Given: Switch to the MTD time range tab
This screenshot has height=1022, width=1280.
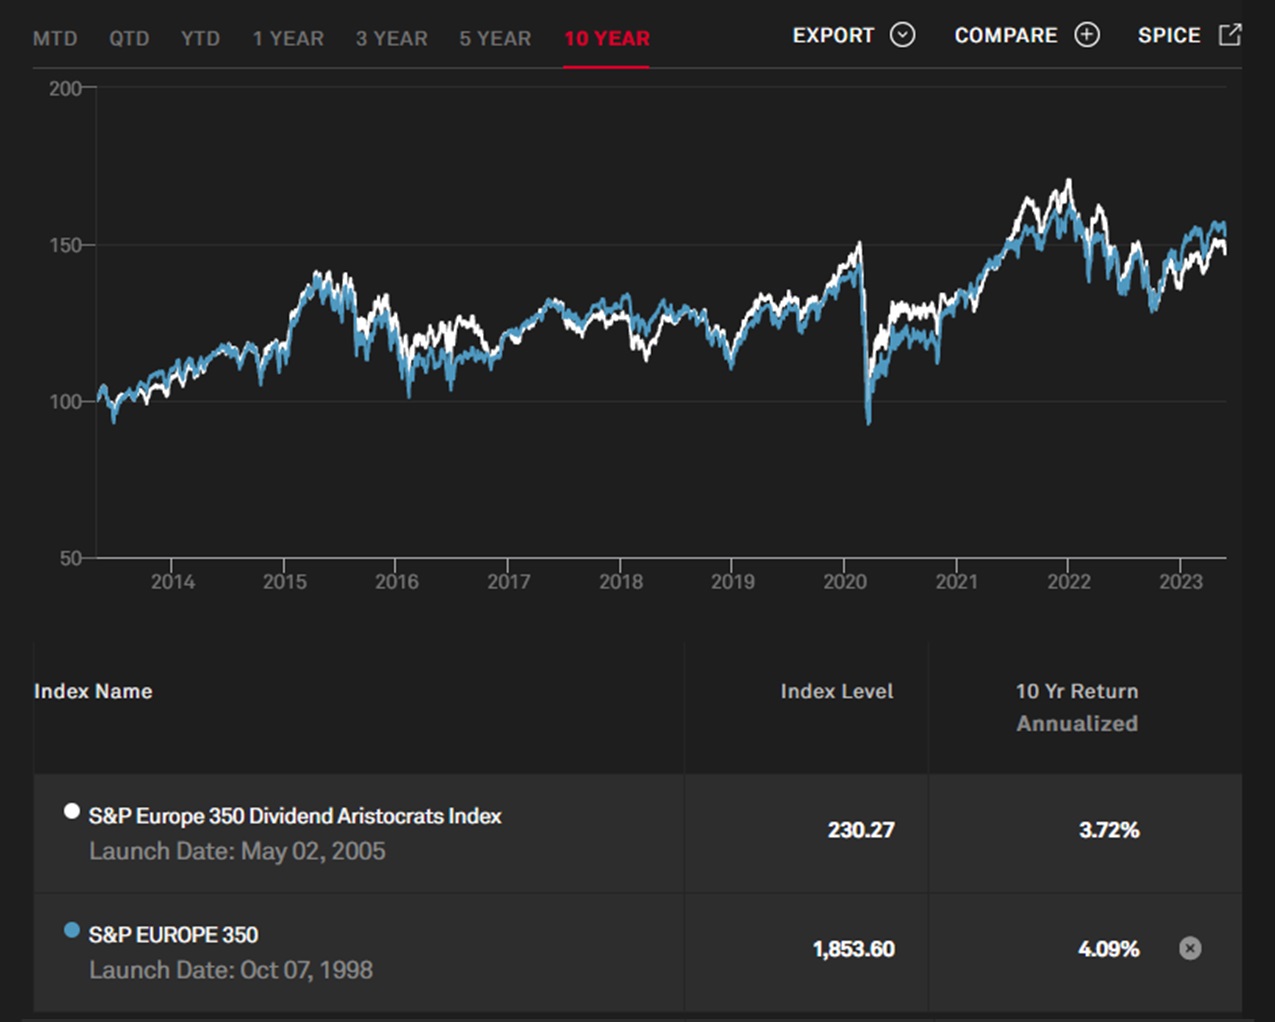Looking at the screenshot, I should (x=55, y=39).
